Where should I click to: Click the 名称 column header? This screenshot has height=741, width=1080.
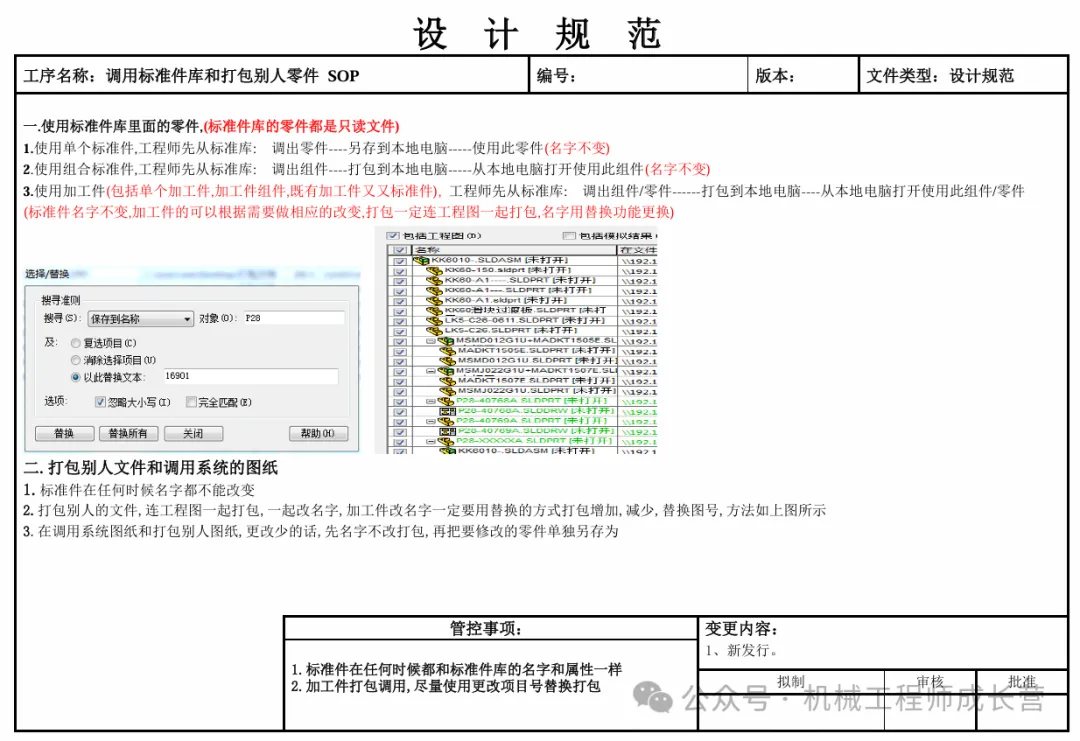(x=514, y=250)
